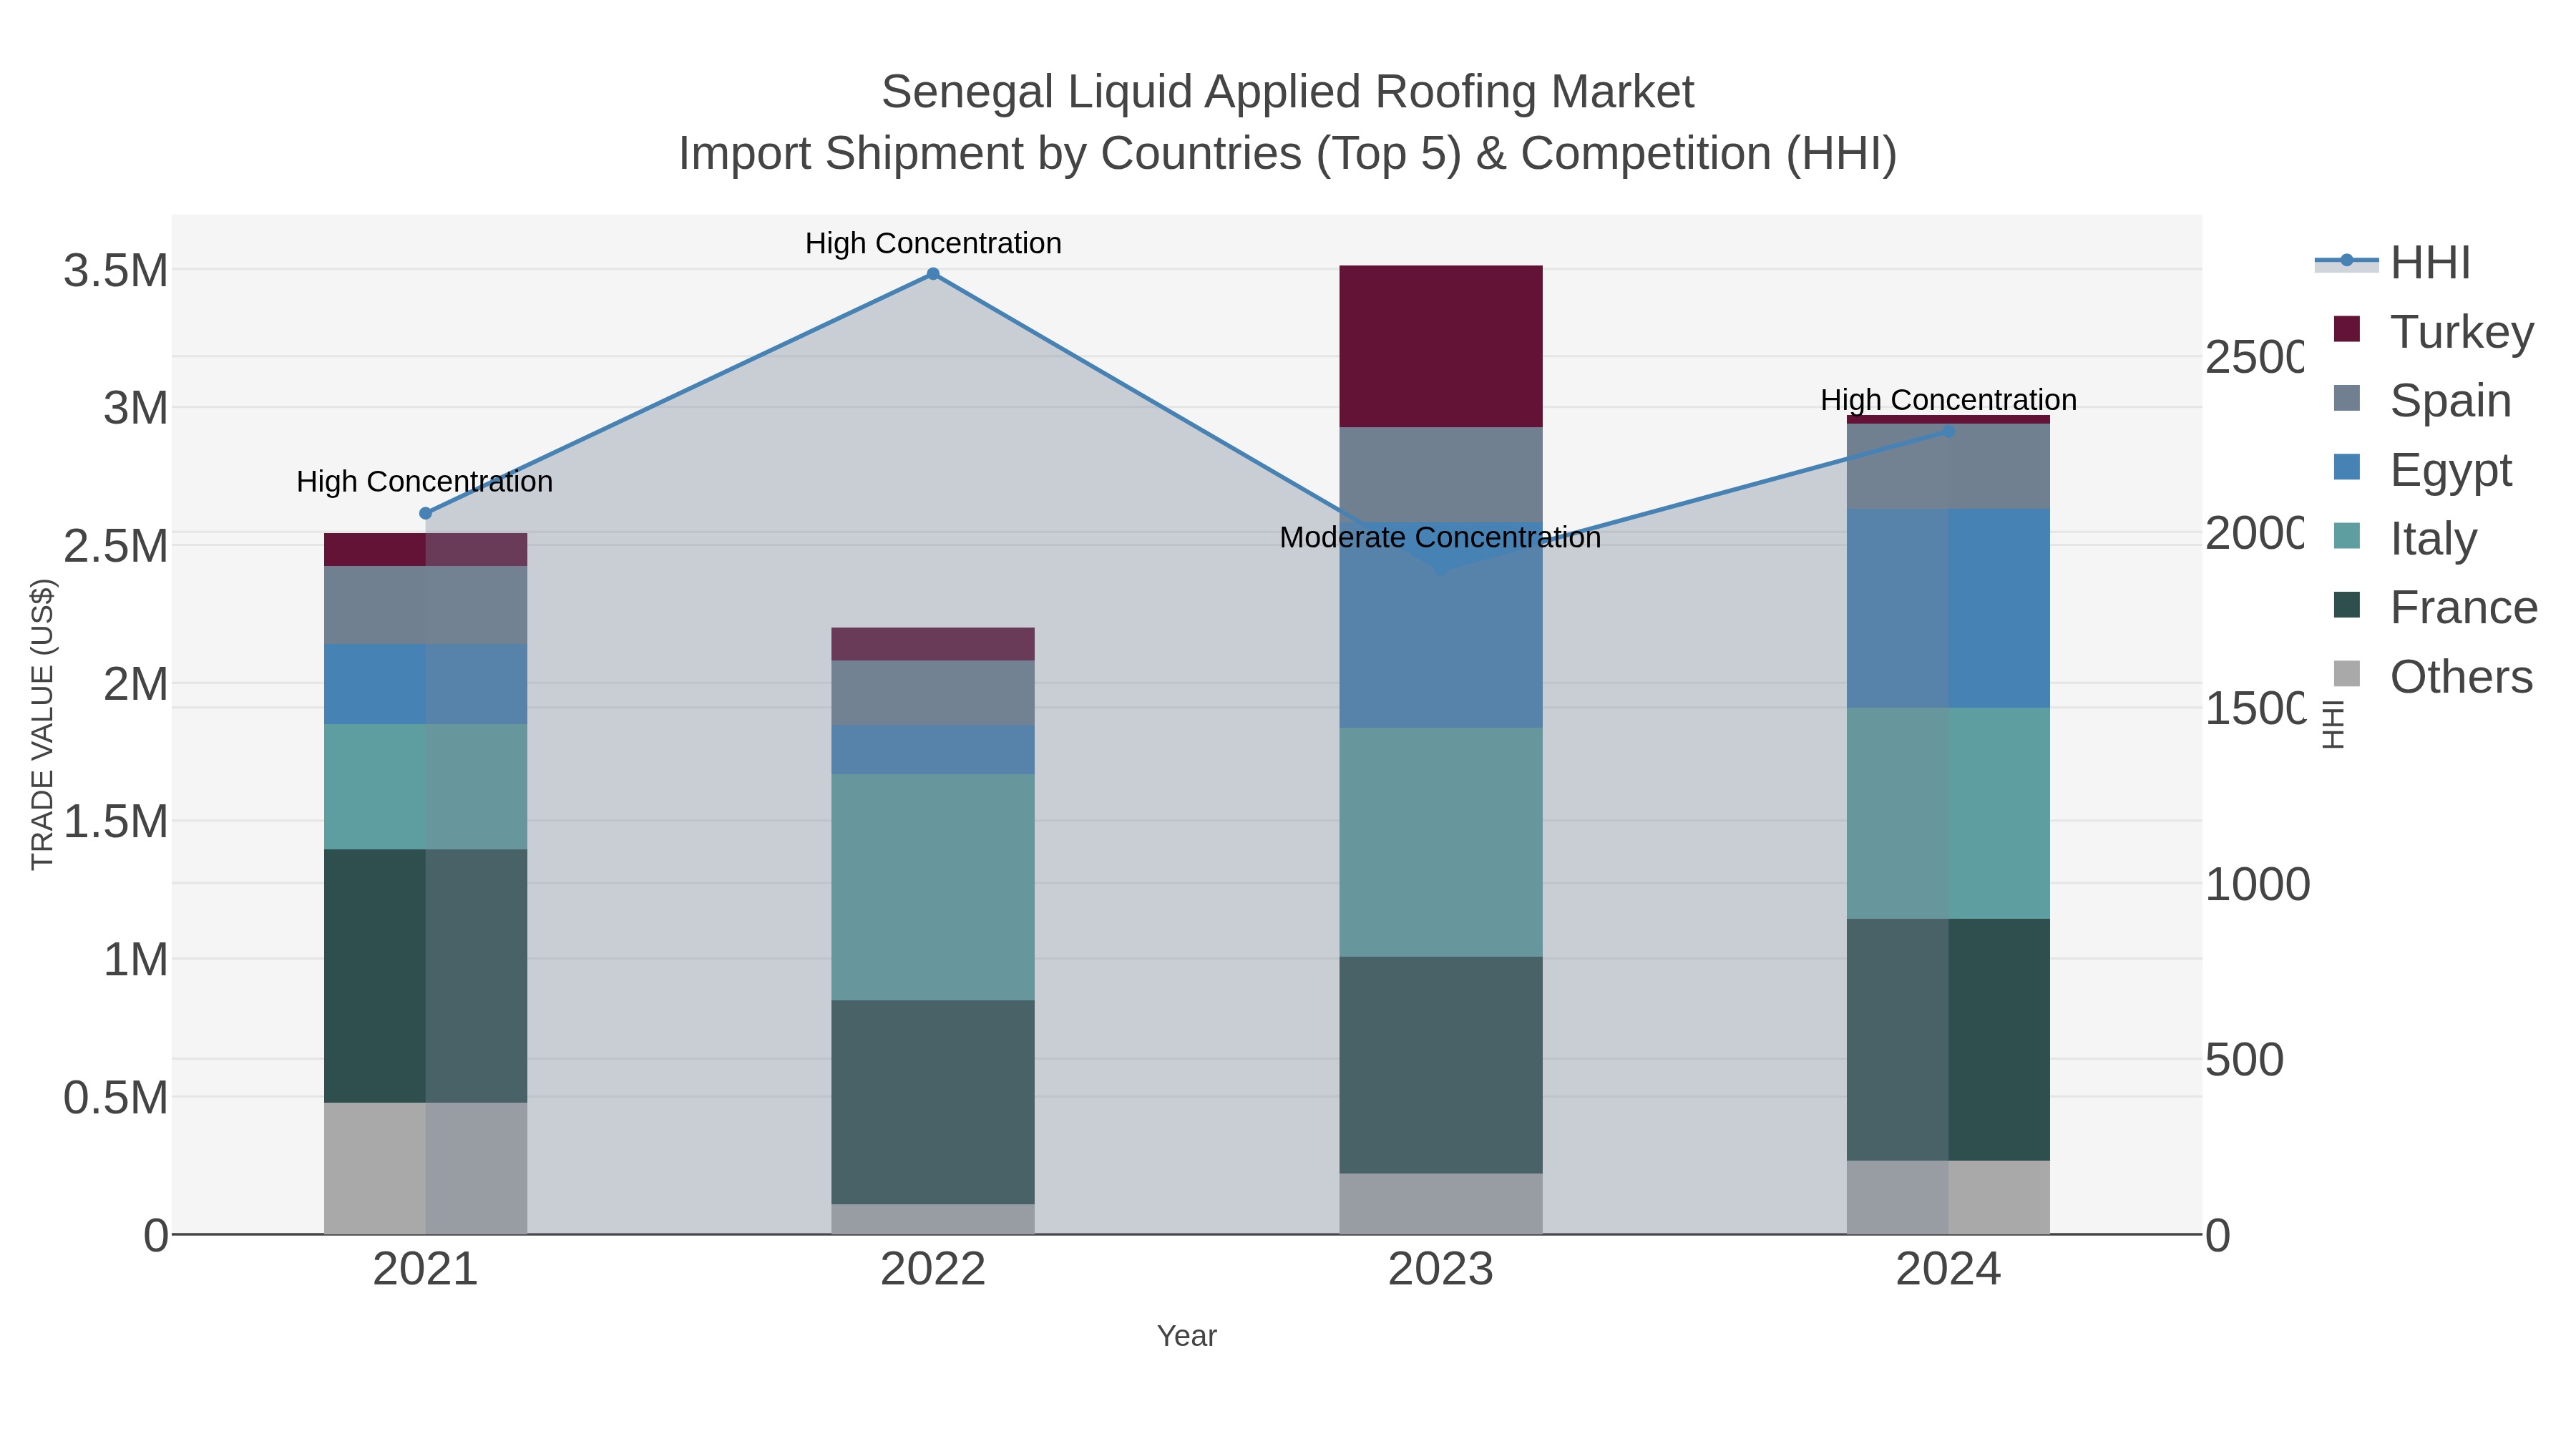
Task: Click the Spain segment of 2021 bar
Action: coord(425,606)
